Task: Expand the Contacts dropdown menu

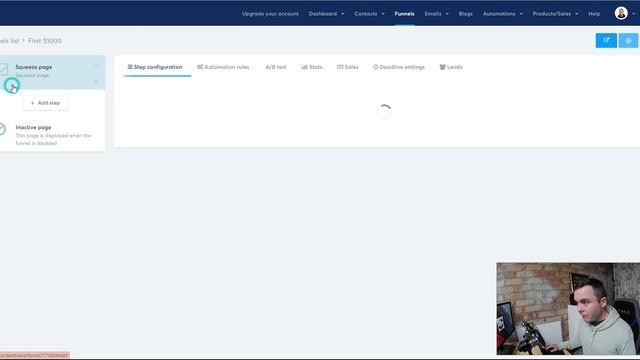Action: 369,14
